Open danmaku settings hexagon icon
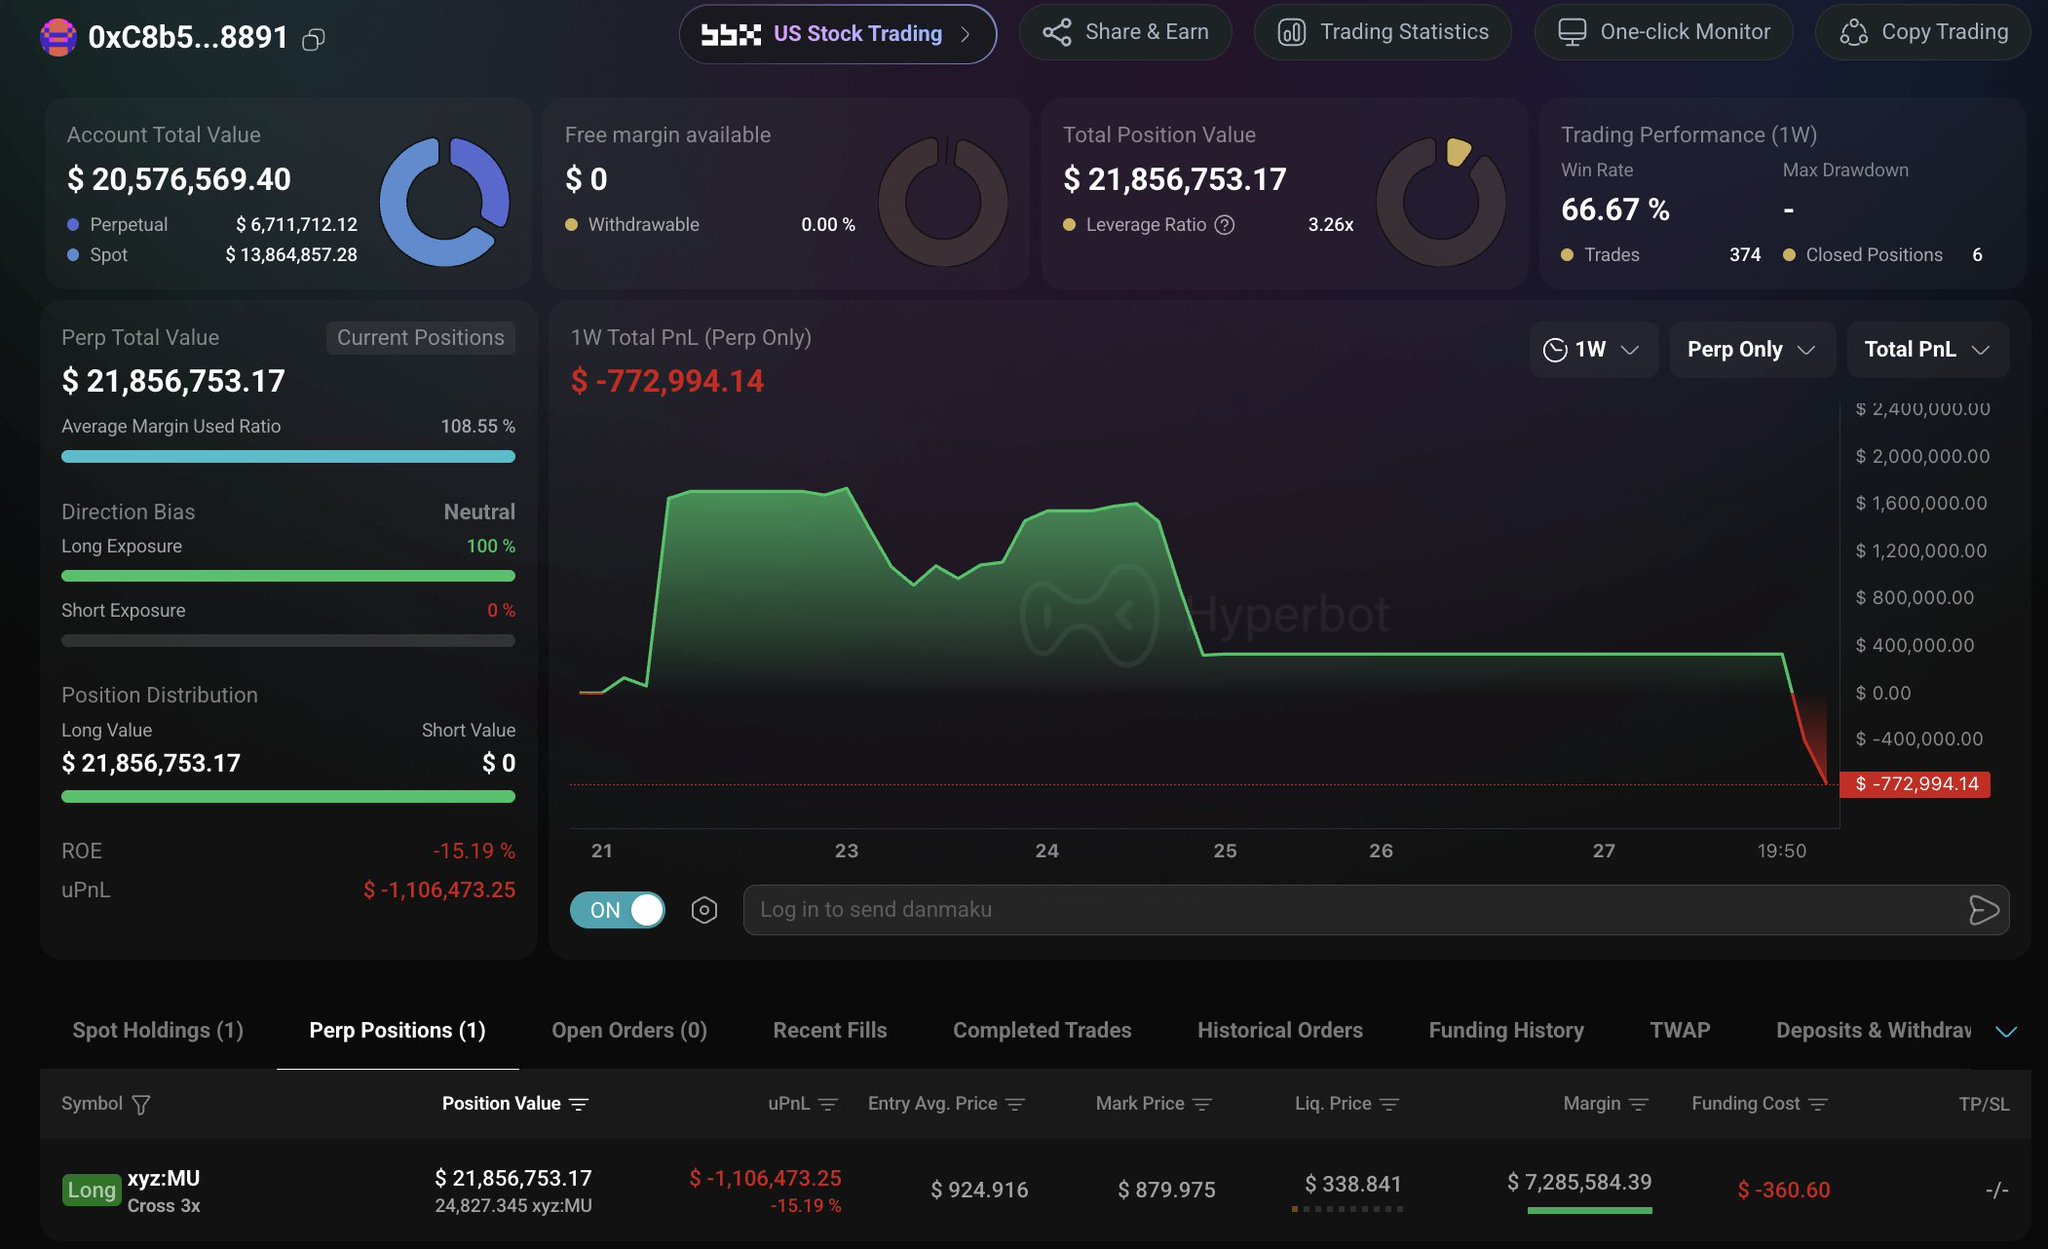2048x1249 pixels. 704,910
